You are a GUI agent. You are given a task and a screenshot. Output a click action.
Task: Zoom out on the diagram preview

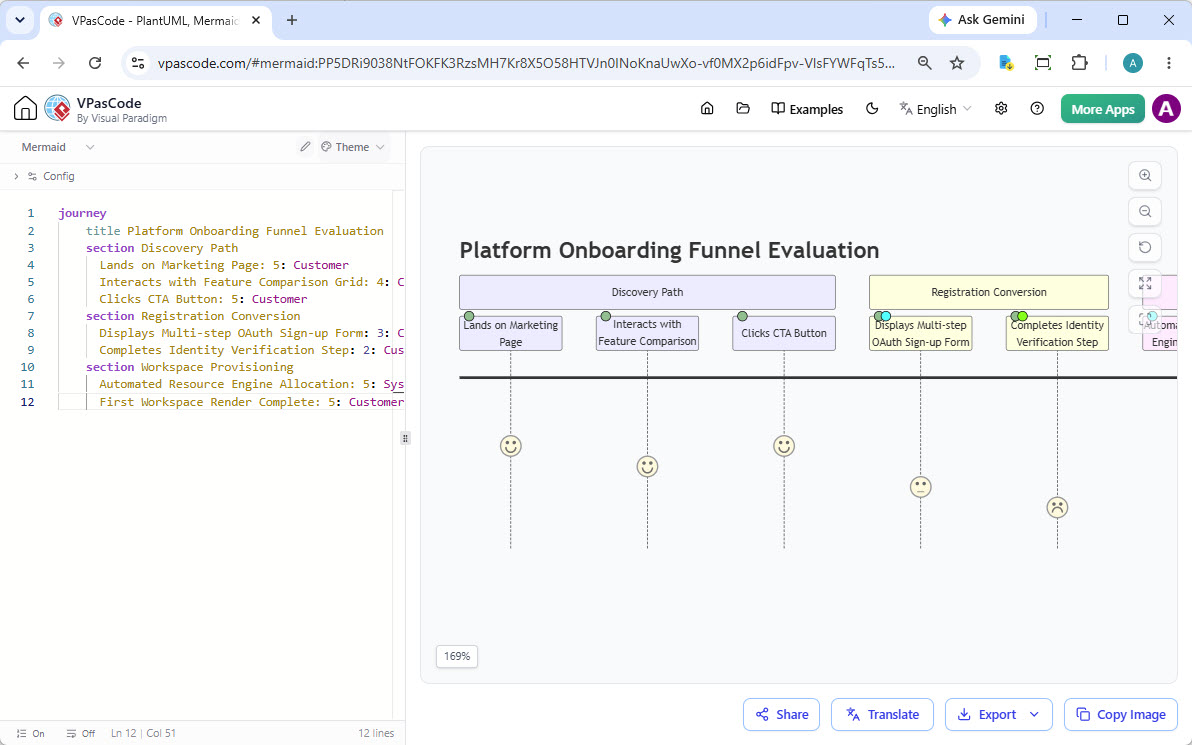tap(1145, 211)
